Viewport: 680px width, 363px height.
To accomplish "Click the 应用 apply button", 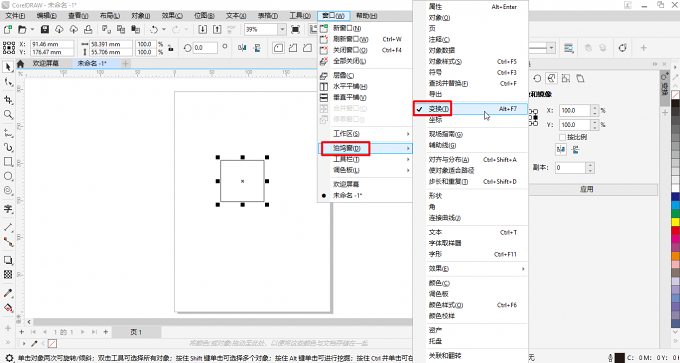I will pos(586,190).
